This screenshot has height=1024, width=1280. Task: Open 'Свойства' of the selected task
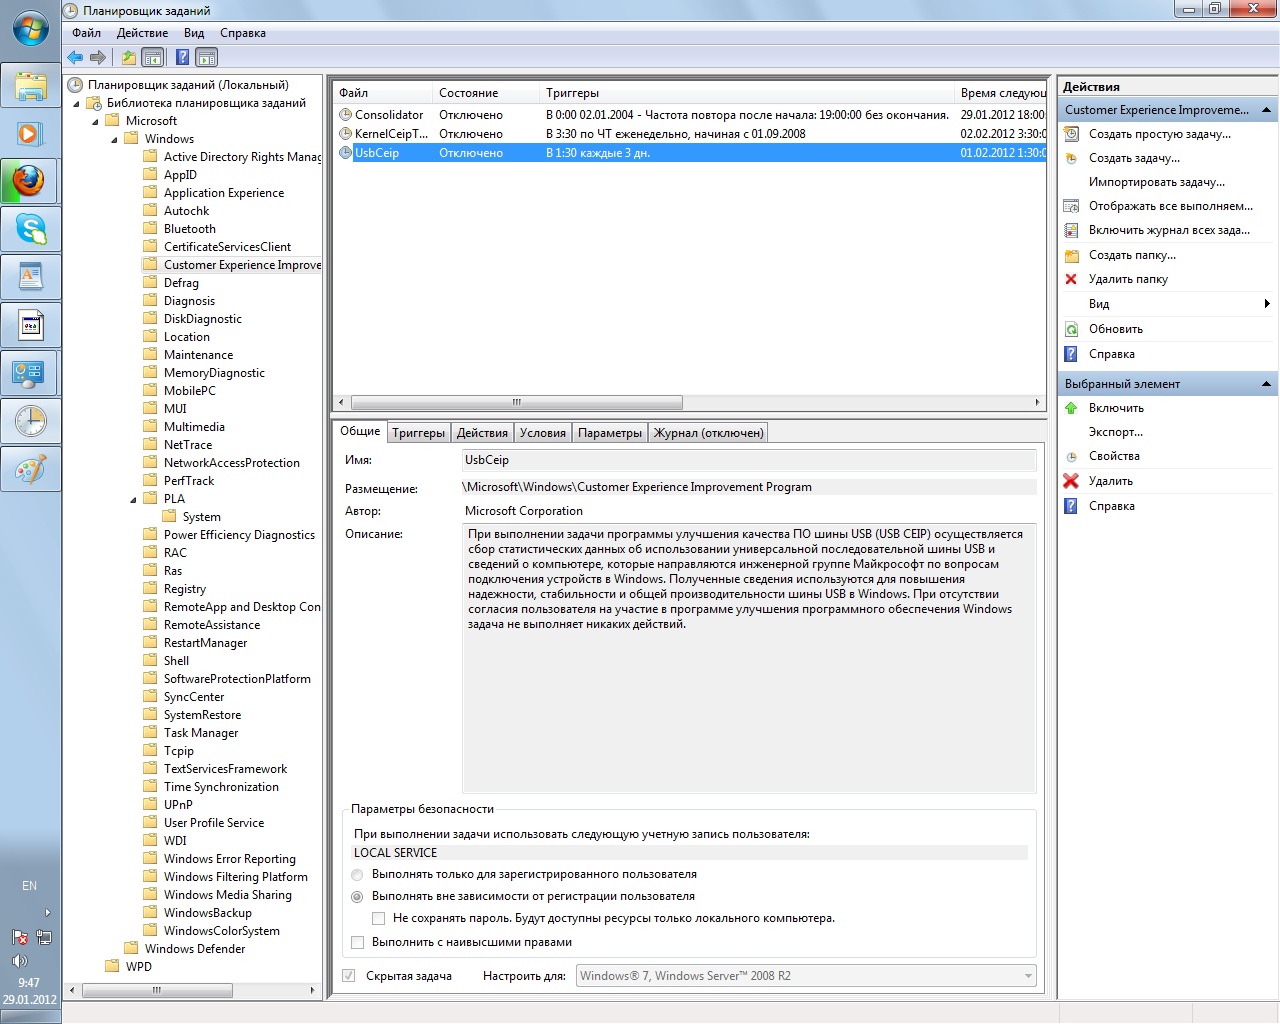[x=1114, y=456]
